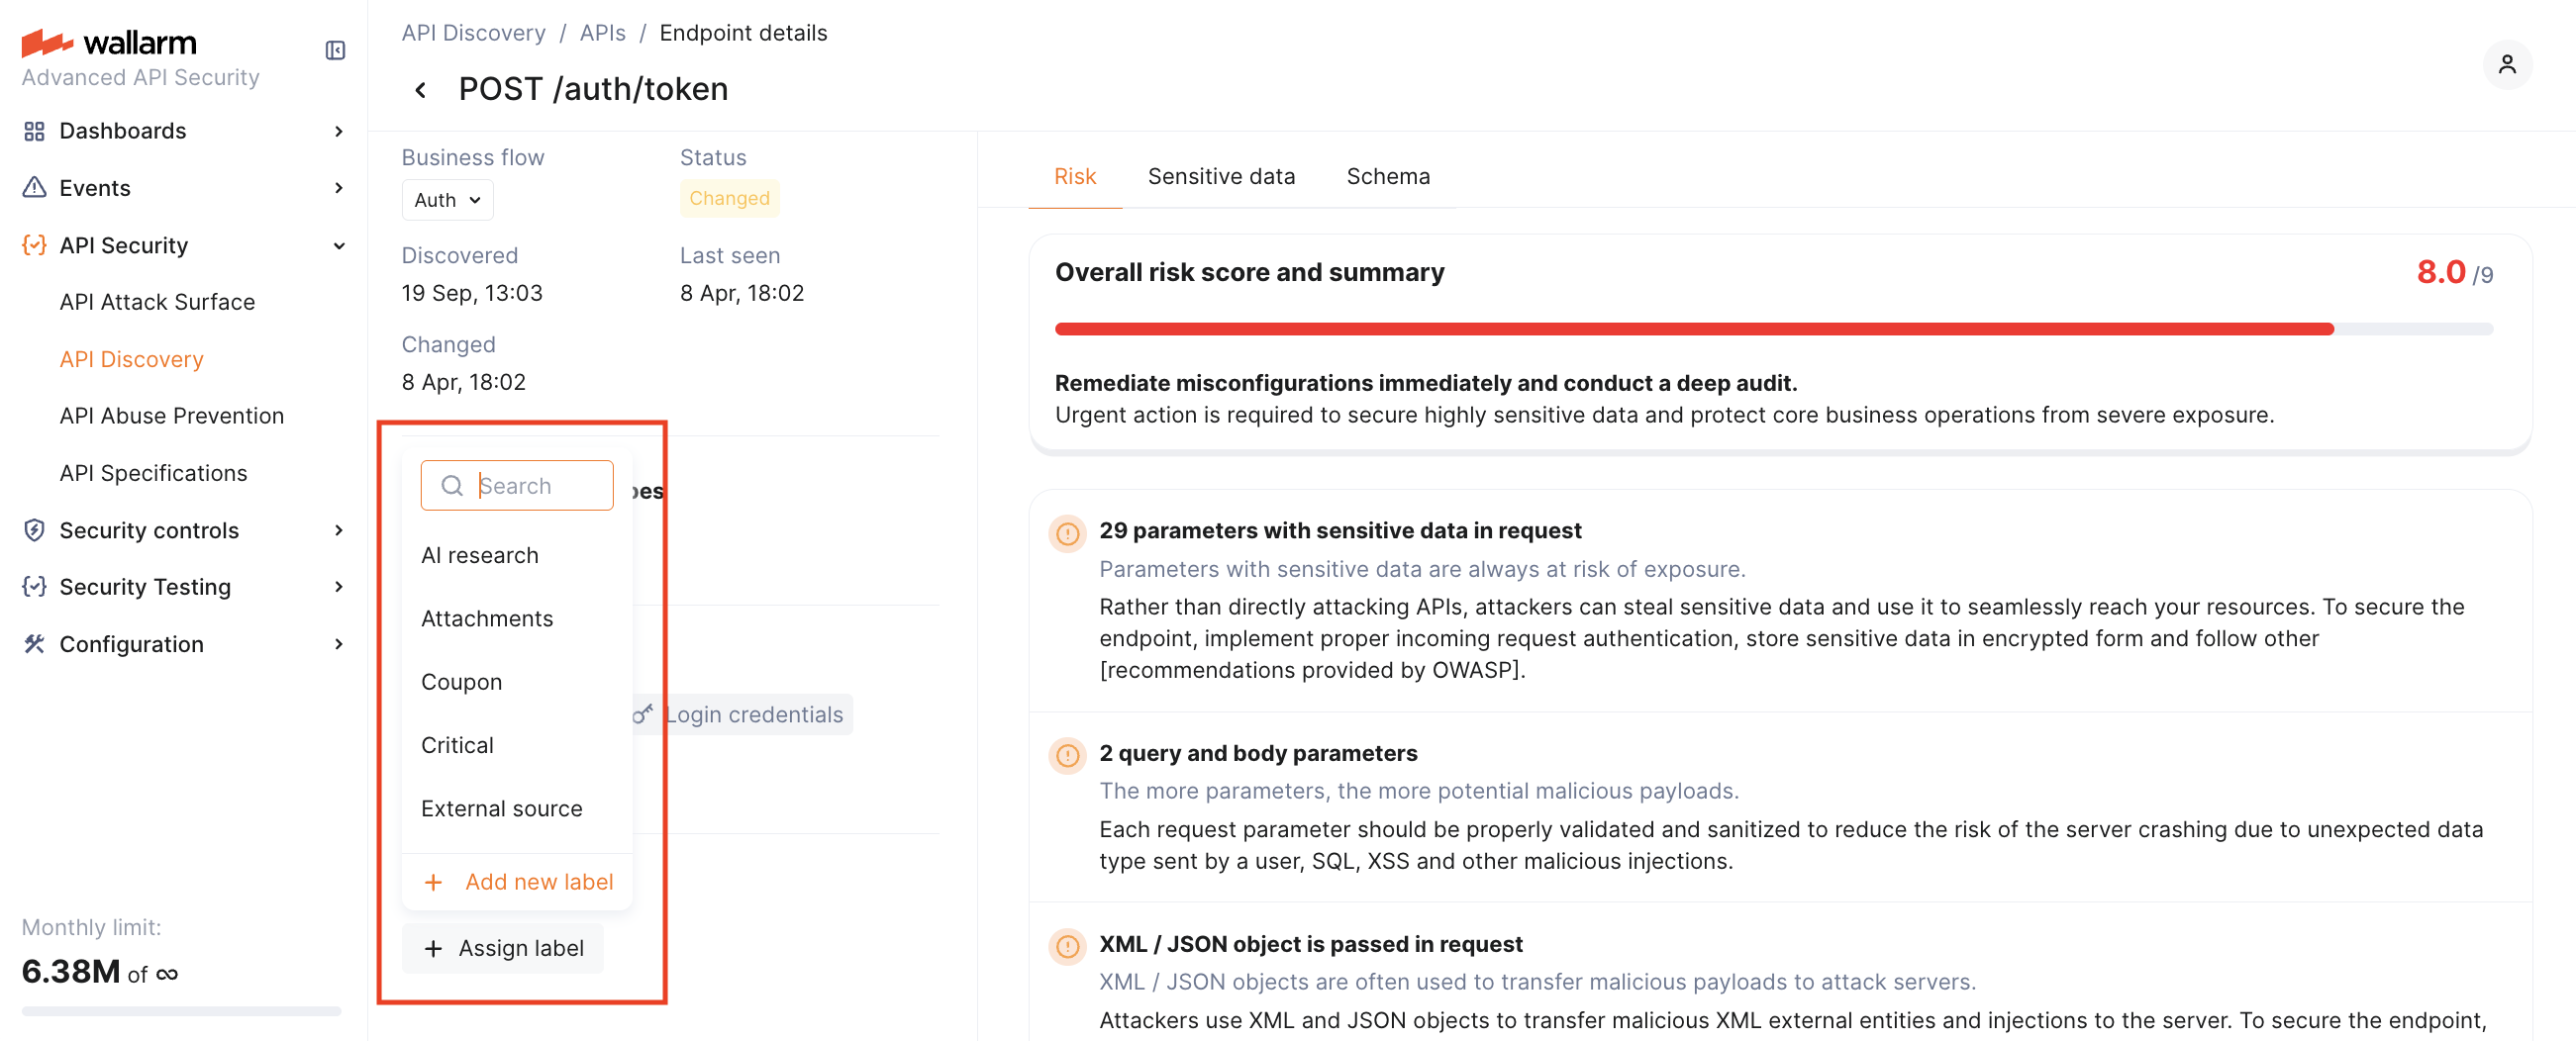Screen dimensions: 2576x1041
Task: Click the Events warning triangle icon
Action: [33, 187]
